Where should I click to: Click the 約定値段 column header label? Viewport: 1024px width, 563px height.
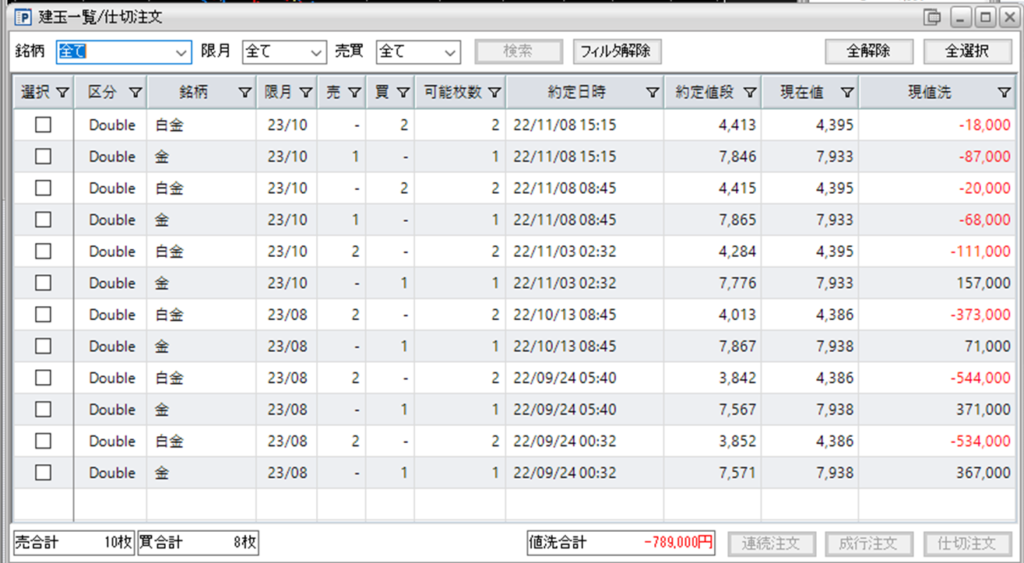point(704,93)
